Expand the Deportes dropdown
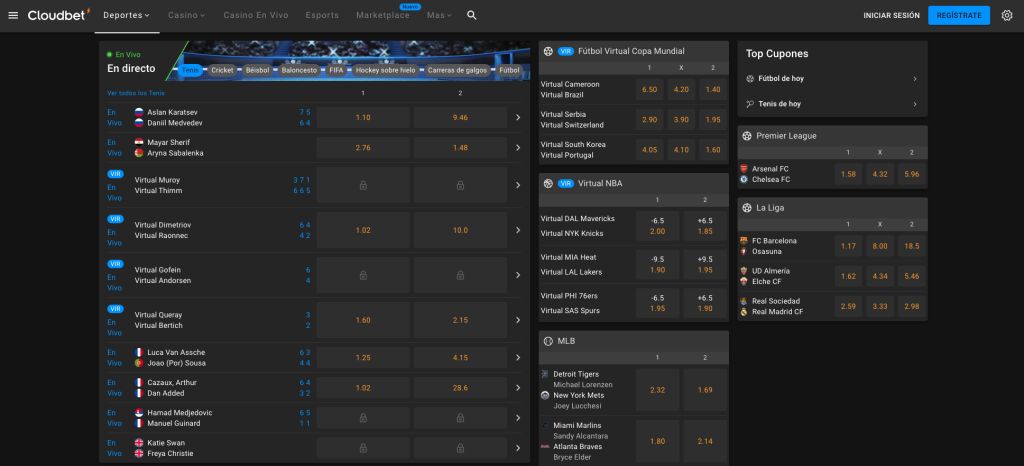The width and height of the screenshot is (1024, 466). pos(127,15)
